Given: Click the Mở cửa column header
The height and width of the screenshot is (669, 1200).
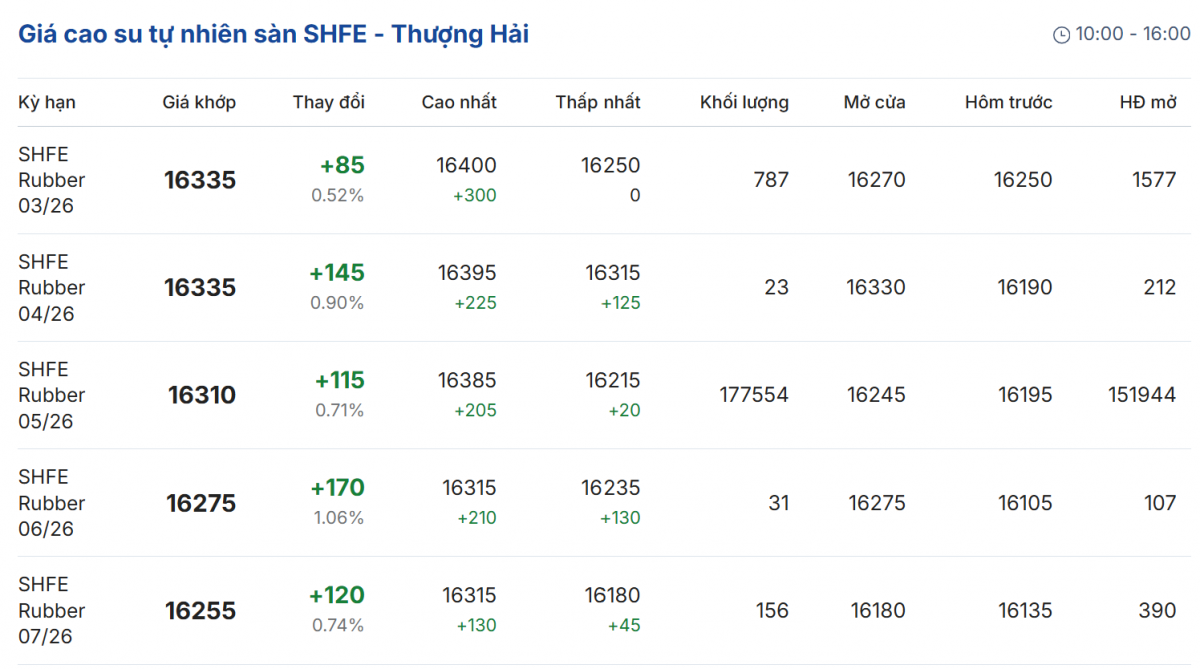Looking at the screenshot, I should click(x=874, y=102).
